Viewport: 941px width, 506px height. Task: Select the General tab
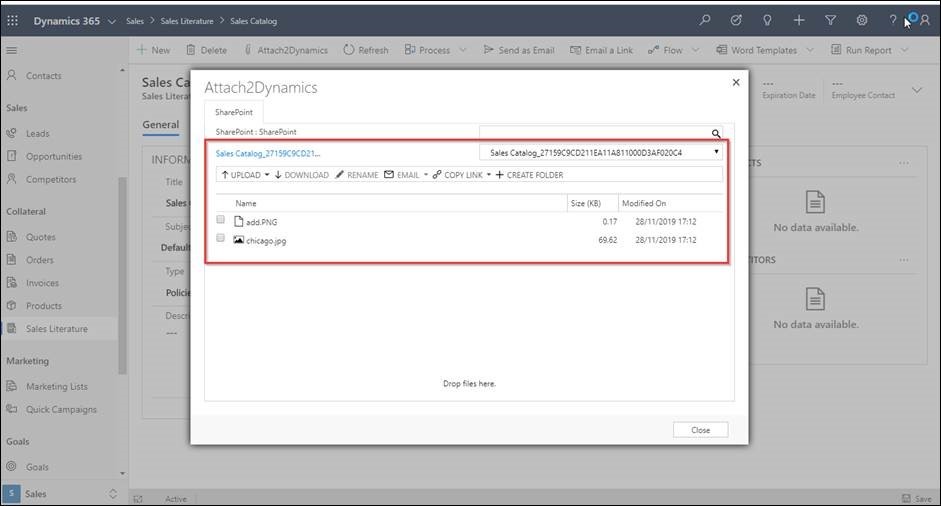coord(161,125)
